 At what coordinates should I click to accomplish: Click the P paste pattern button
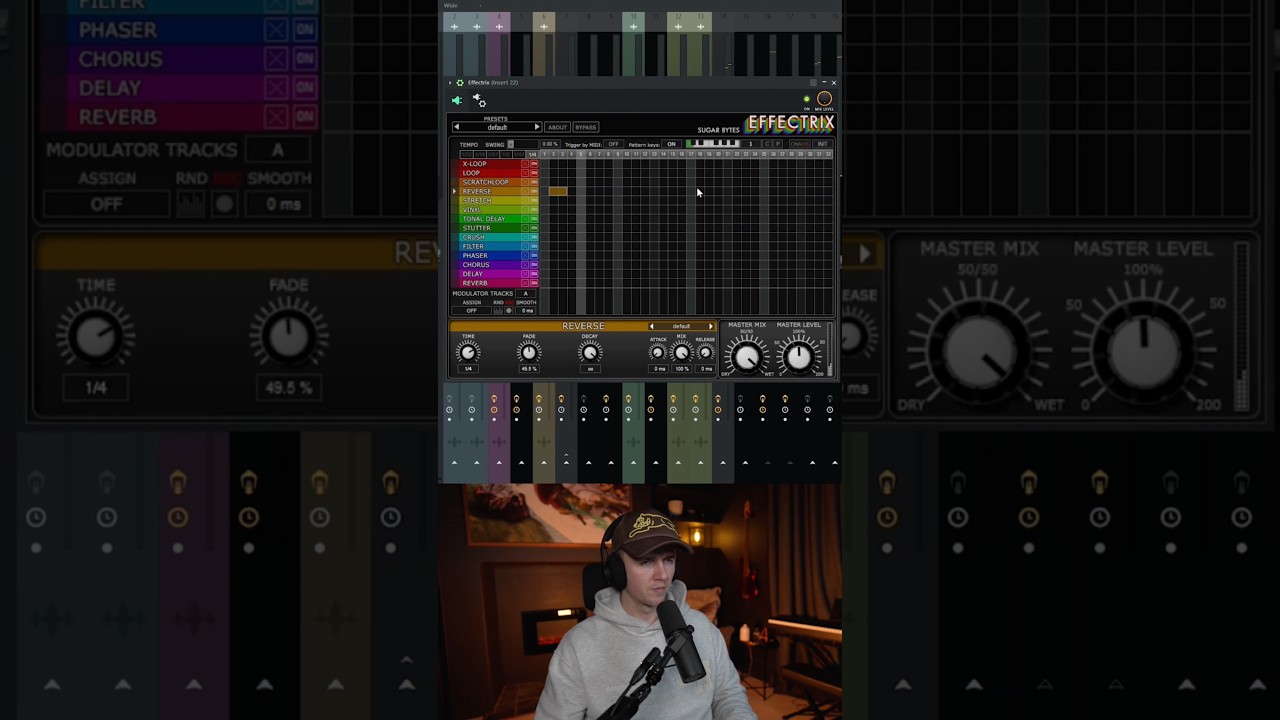[x=778, y=144]
